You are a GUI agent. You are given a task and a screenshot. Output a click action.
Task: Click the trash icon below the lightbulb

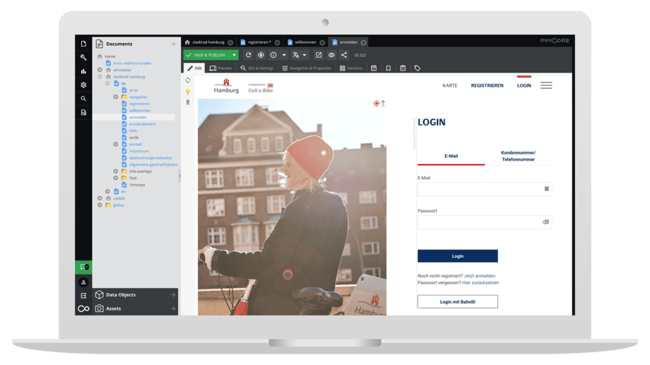[188, 102]
